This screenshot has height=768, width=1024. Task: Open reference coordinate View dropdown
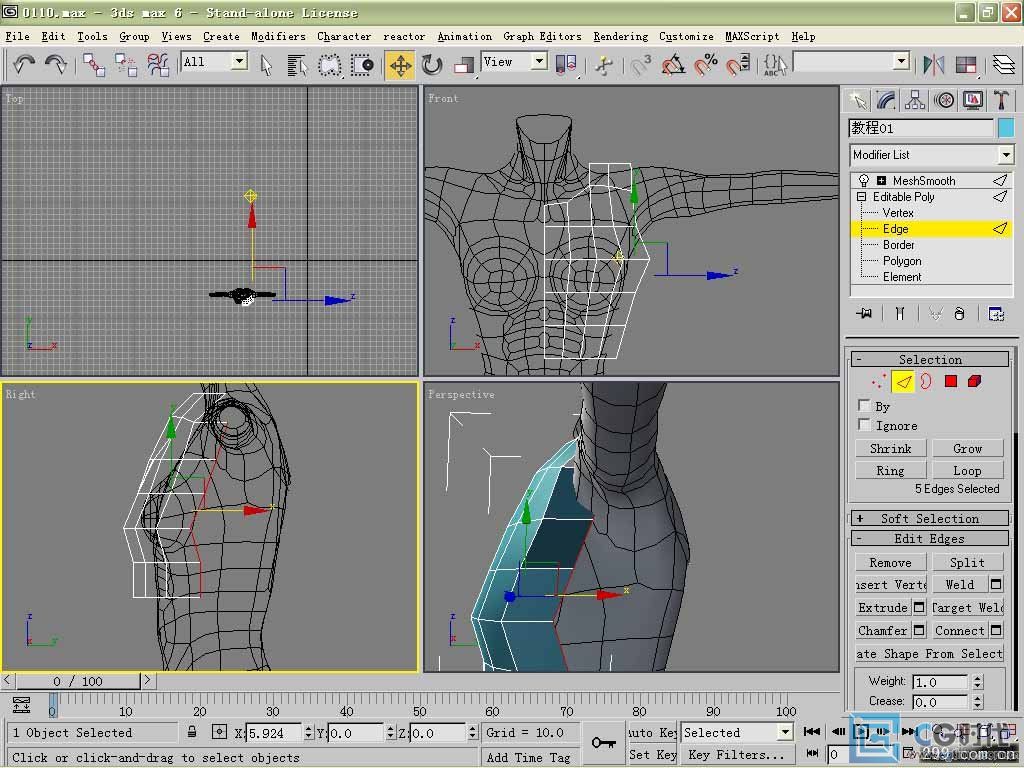539,61
